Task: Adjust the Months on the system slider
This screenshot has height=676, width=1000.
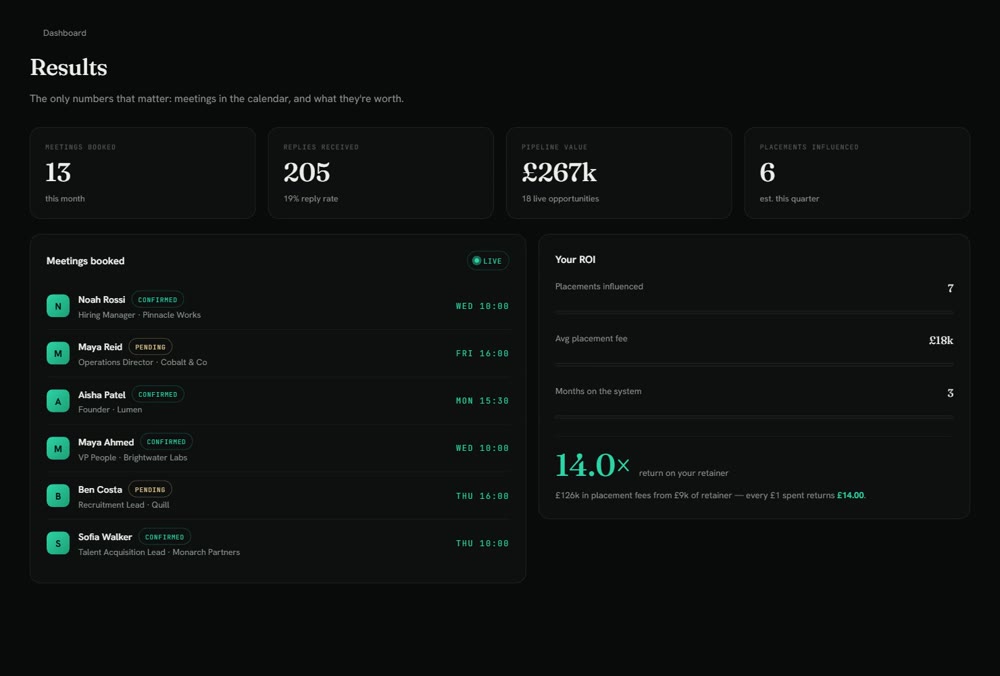Action: 754,416
